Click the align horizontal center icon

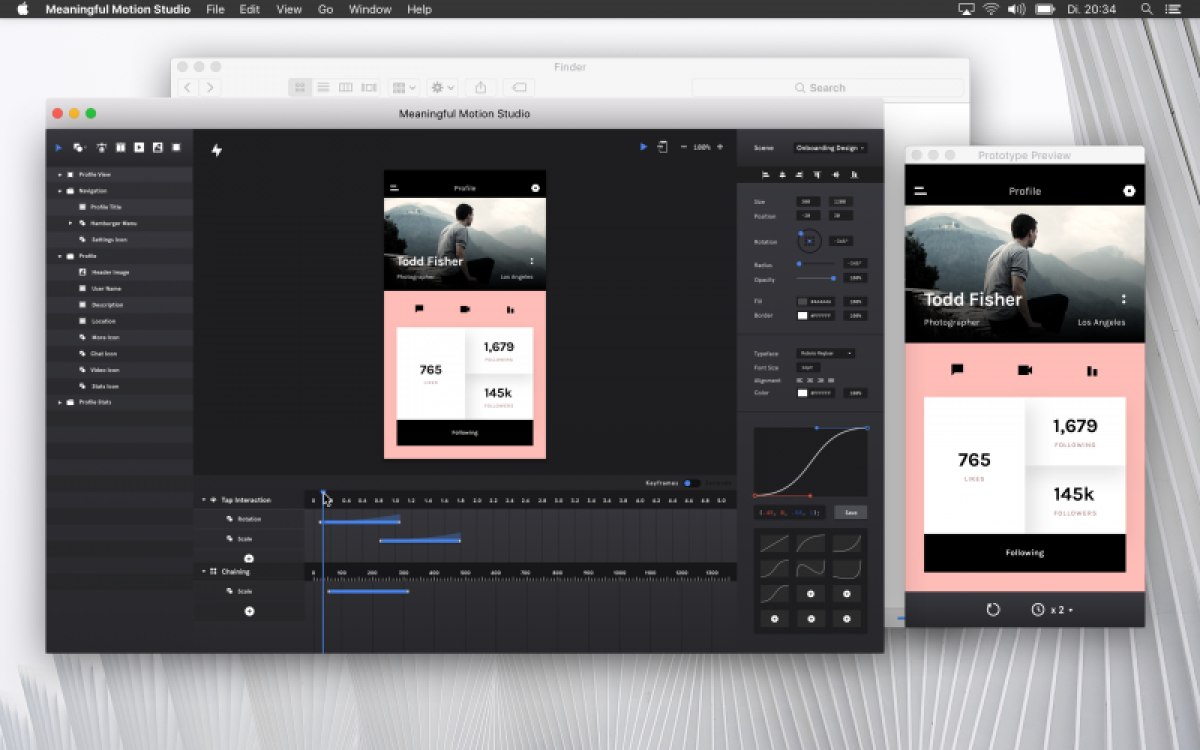(782, 174)
